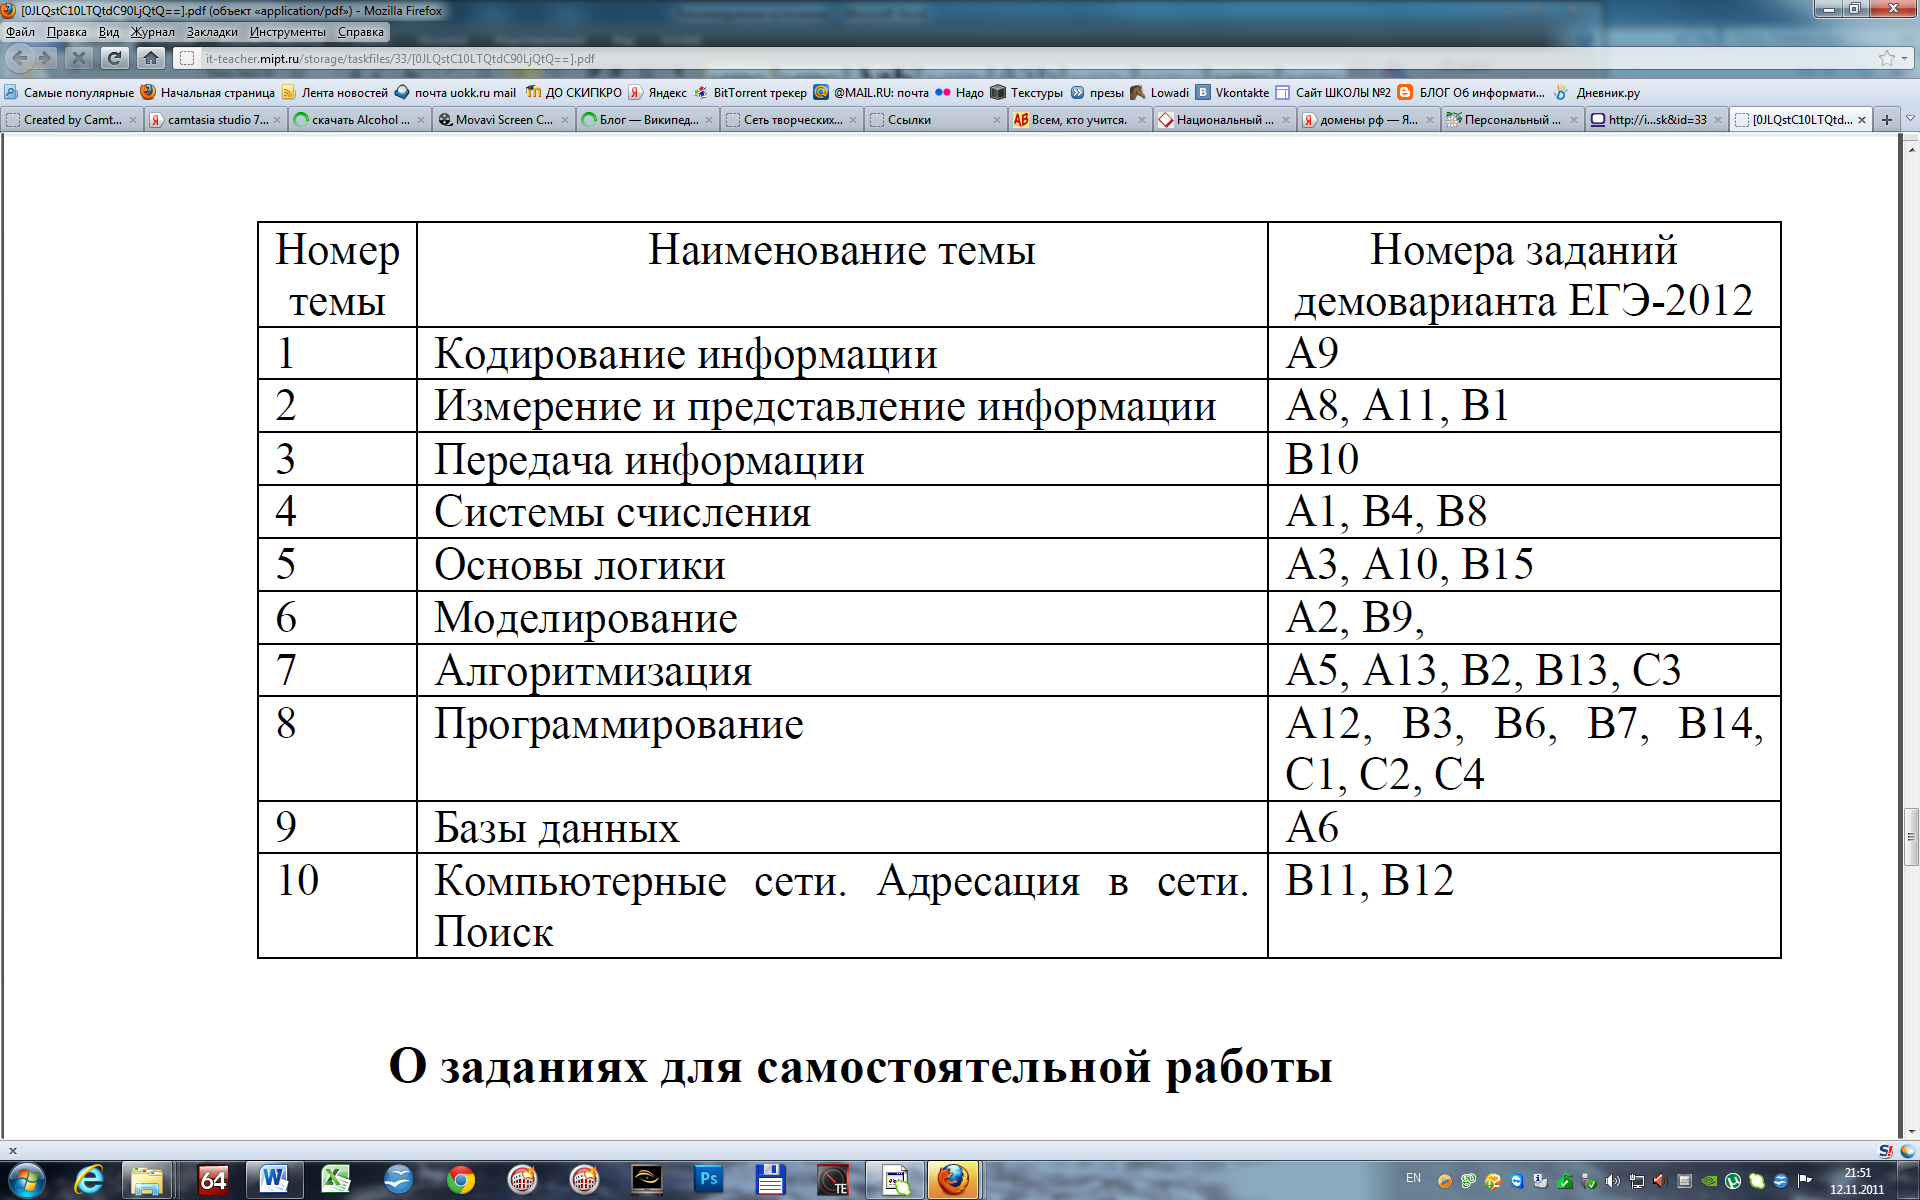1920x1200 pixels.
Task: Click the vertical scrollbar thumb
Action: click(1911, 836)
